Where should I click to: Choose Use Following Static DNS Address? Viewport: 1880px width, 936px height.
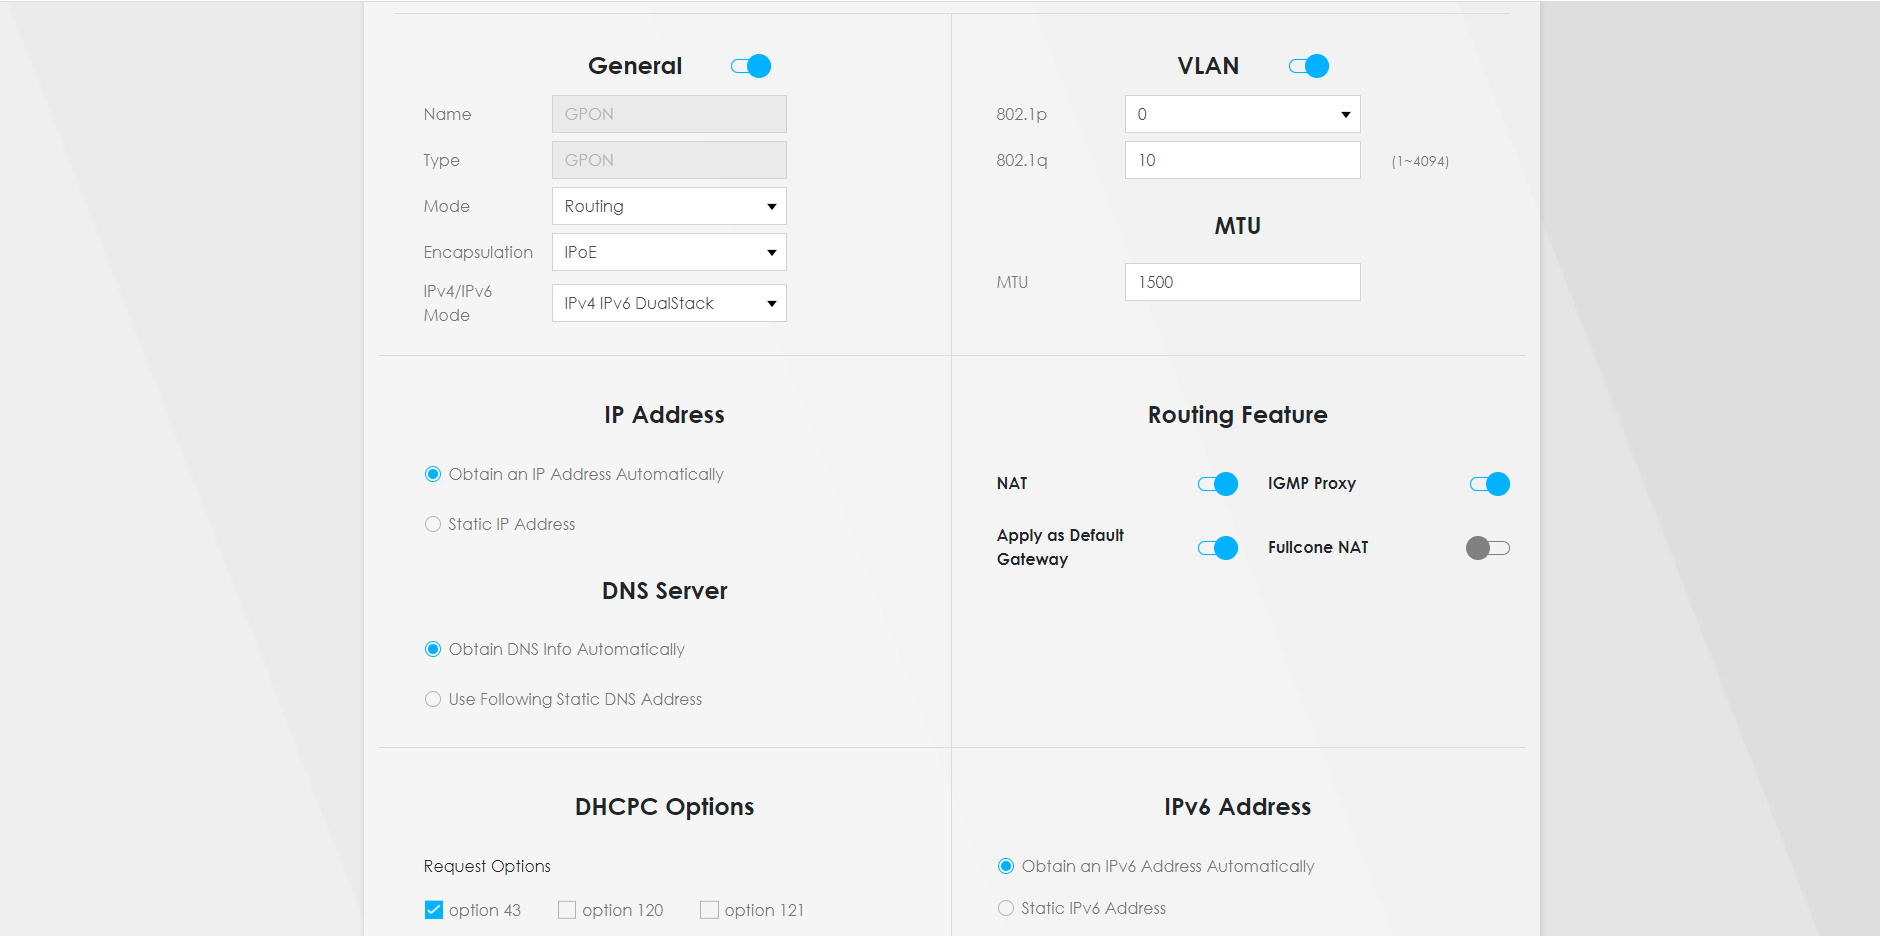click(x=433, y=699)
